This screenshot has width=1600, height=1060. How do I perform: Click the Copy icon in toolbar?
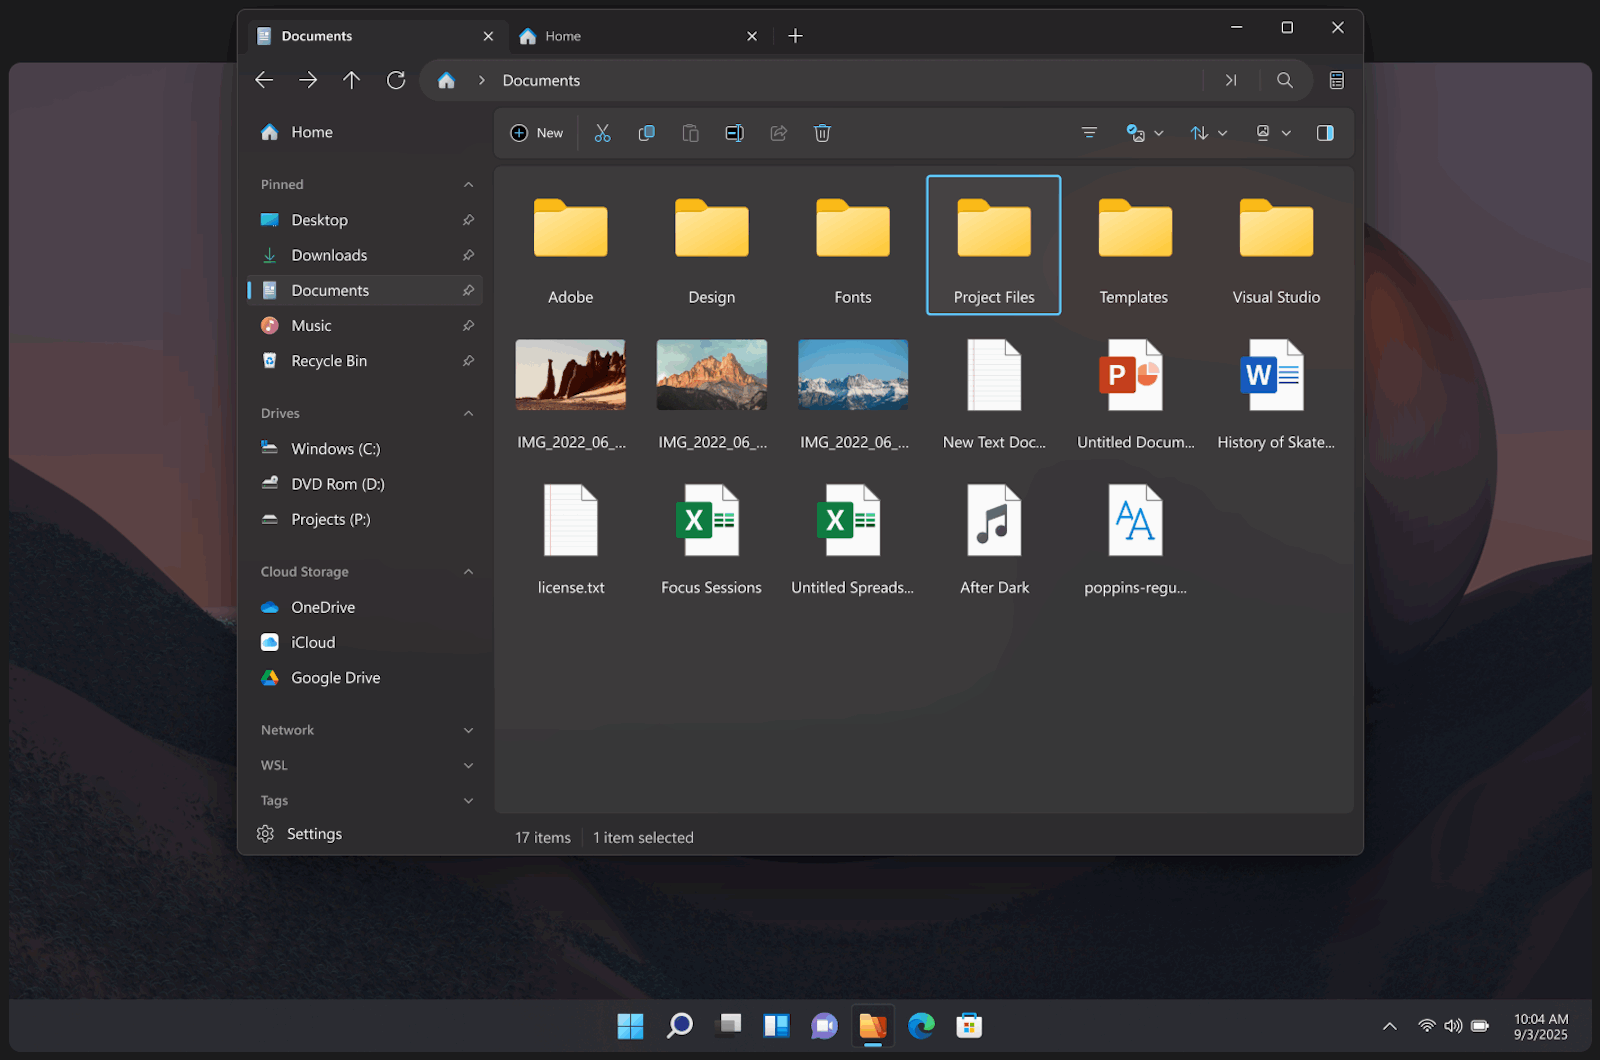[646, 133]
